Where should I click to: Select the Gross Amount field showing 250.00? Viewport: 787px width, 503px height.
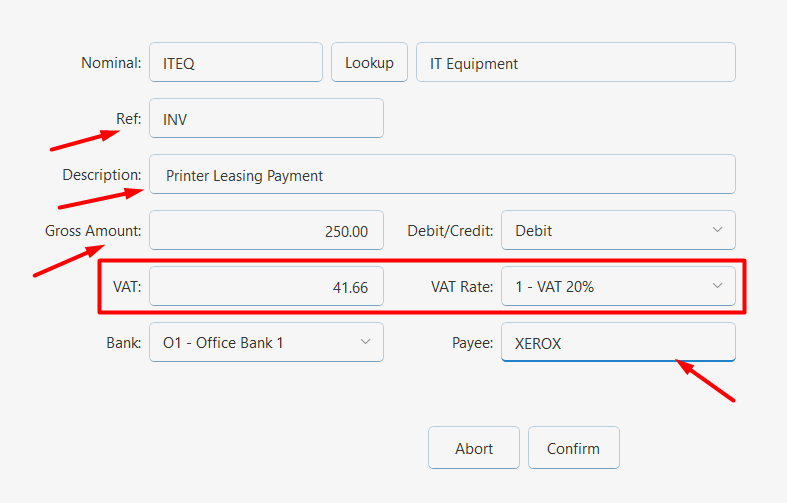(267, 230)
